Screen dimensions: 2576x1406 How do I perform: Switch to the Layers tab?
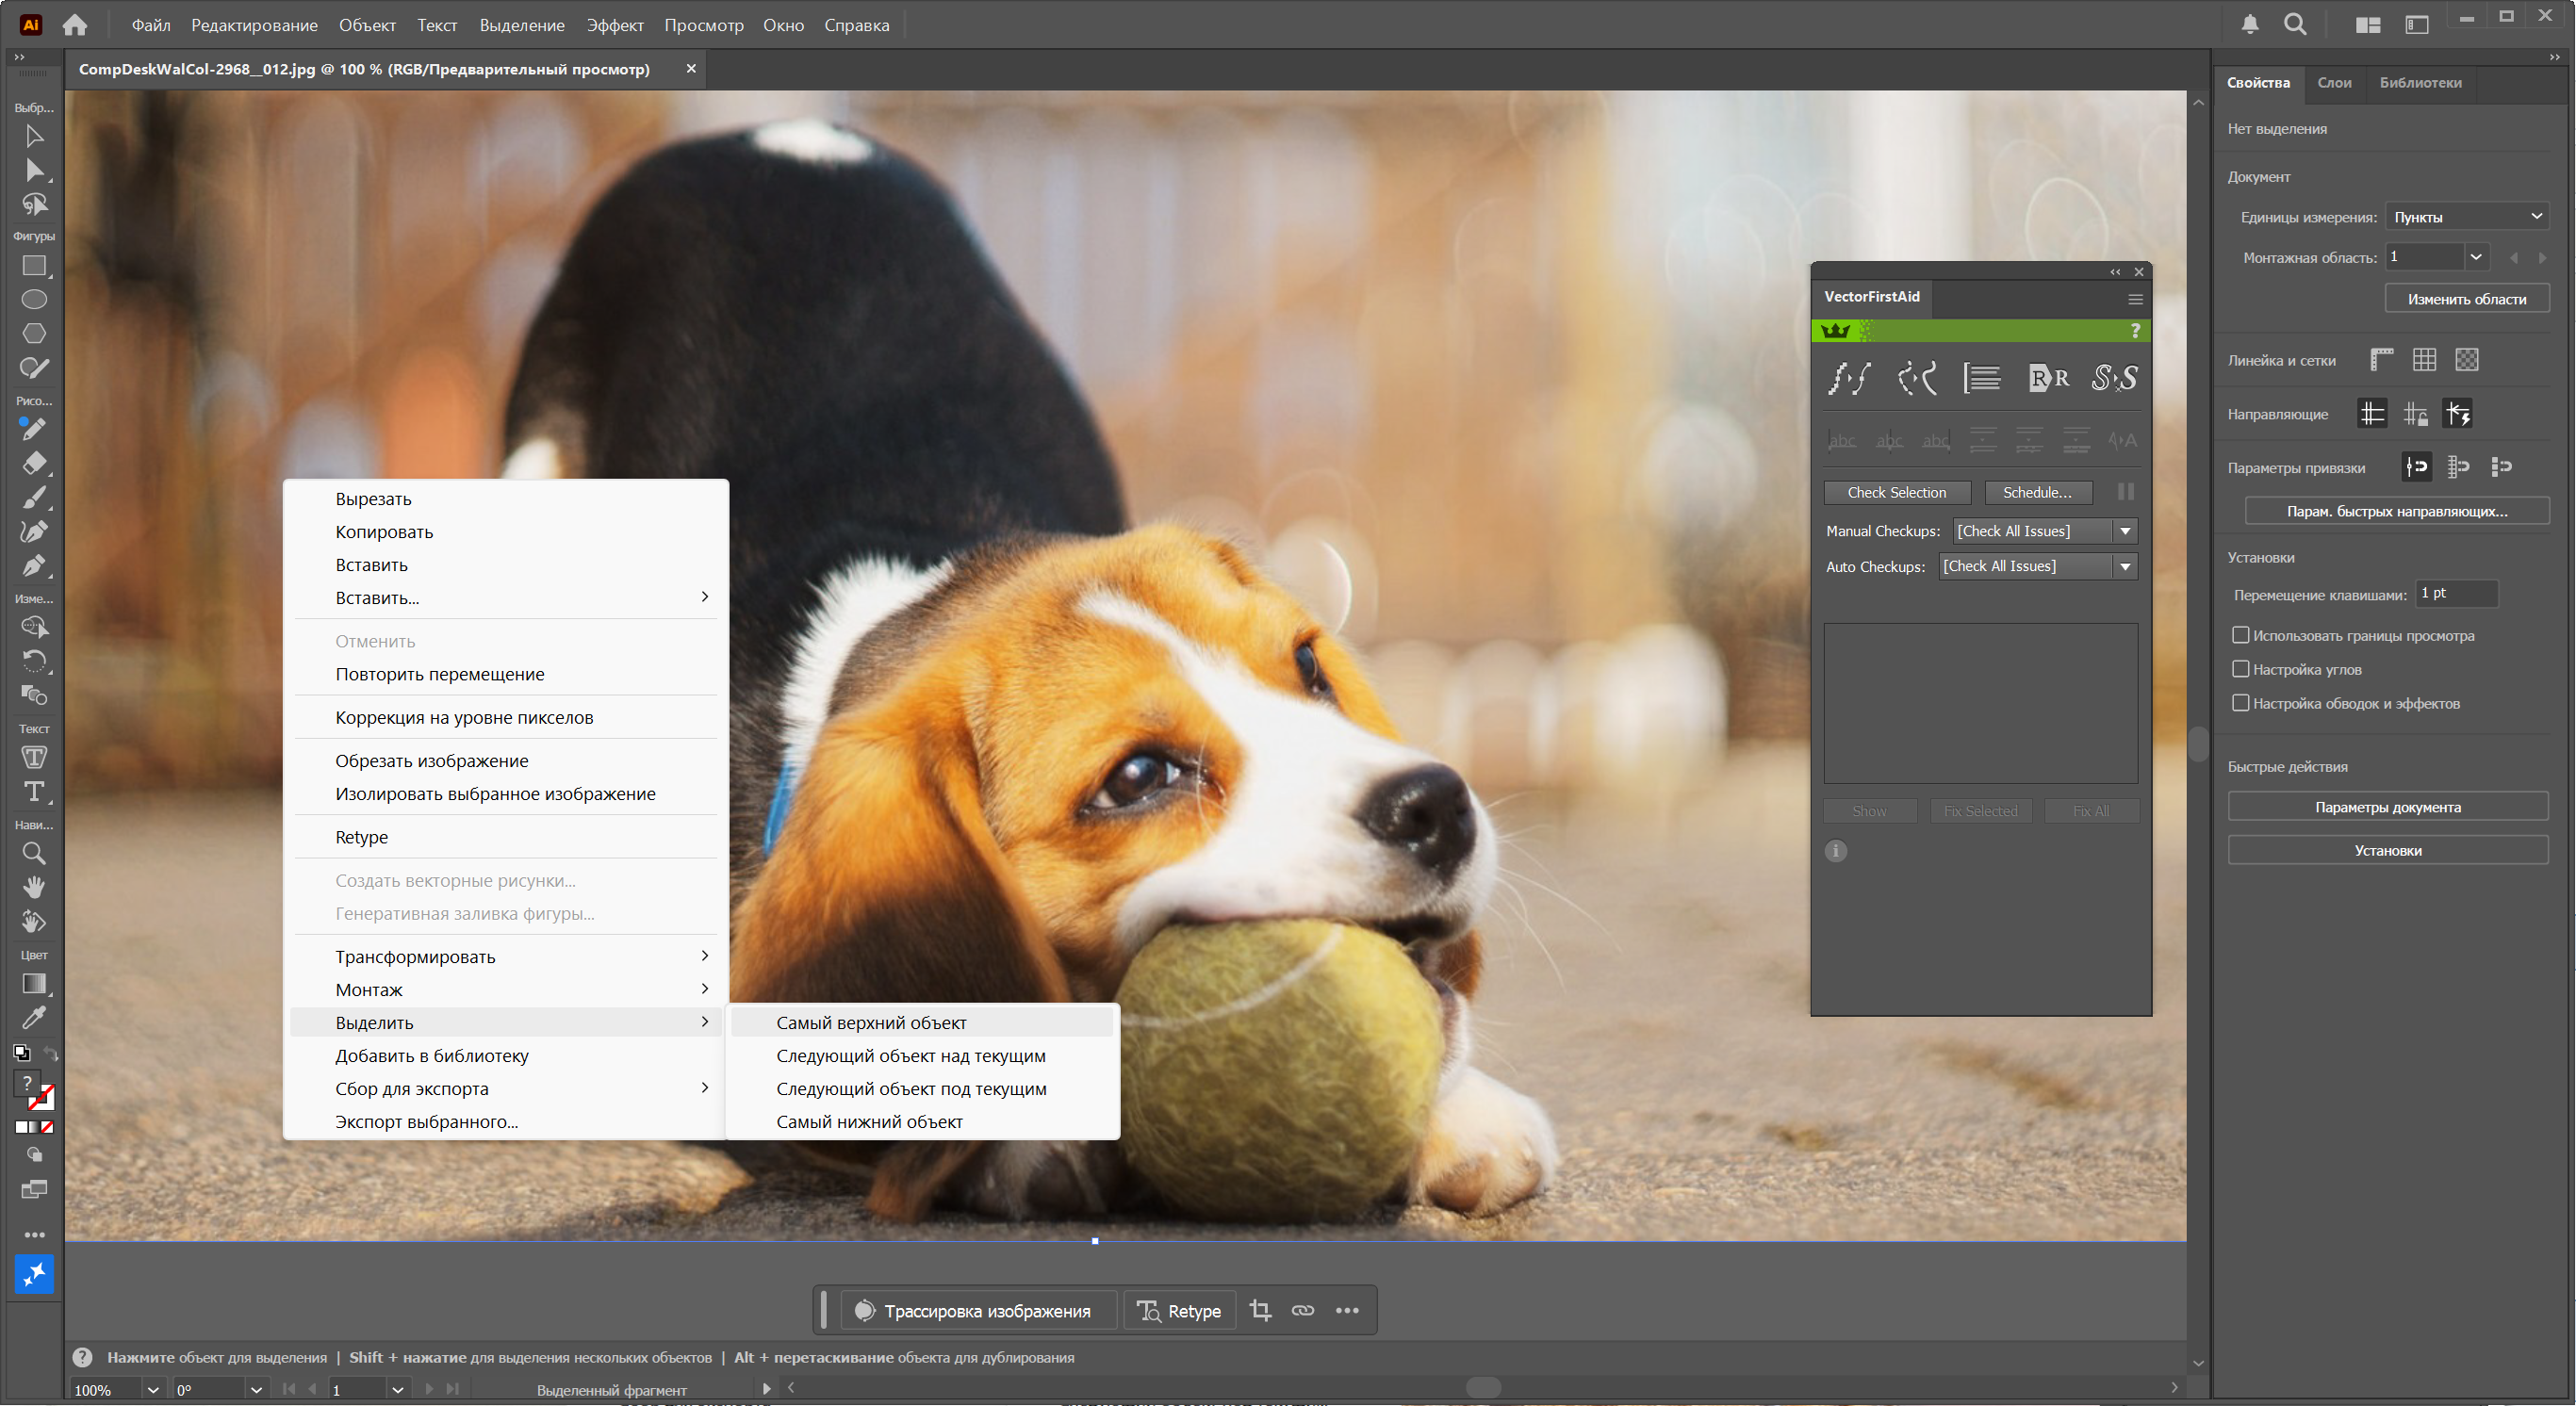click(2333, 82)
